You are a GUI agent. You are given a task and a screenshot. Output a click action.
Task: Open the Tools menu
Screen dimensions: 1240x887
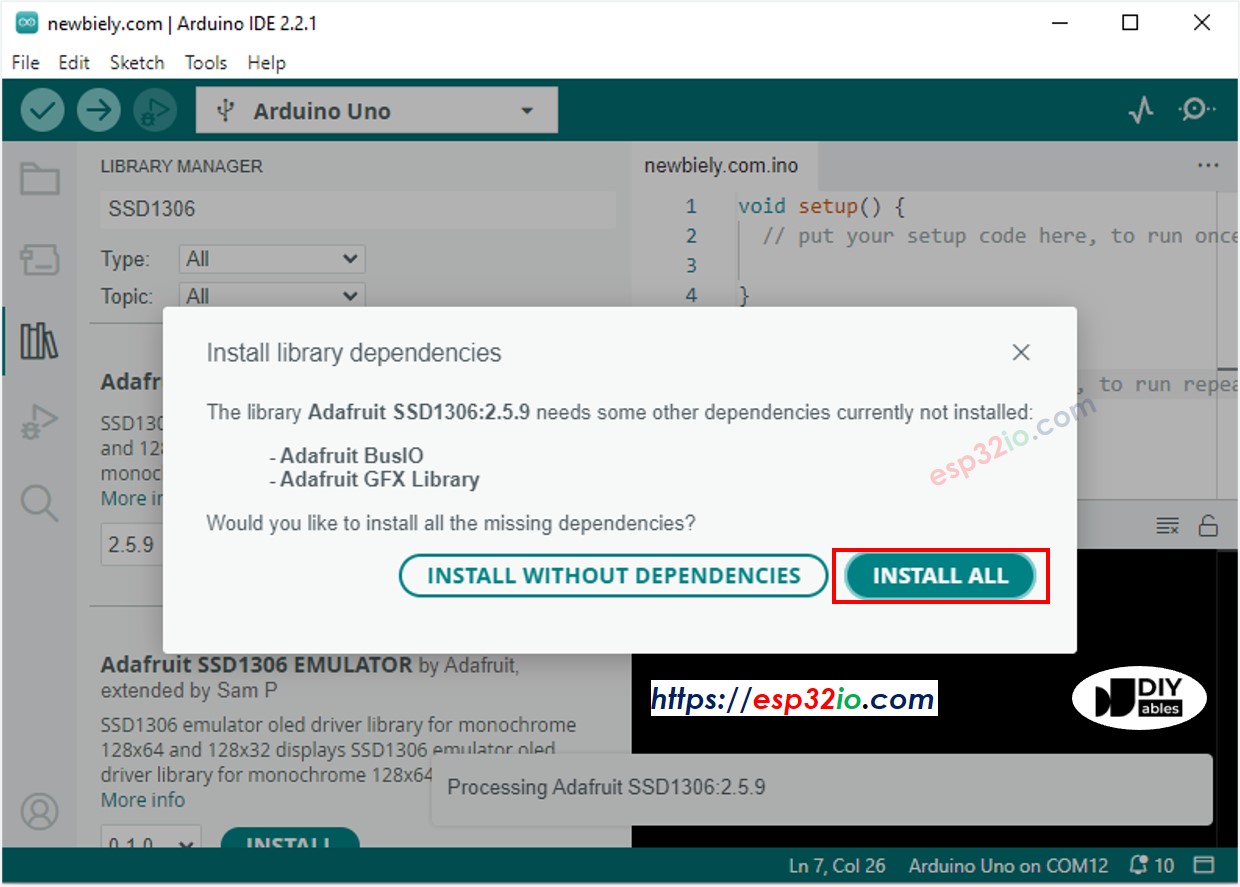coord(205,62)
